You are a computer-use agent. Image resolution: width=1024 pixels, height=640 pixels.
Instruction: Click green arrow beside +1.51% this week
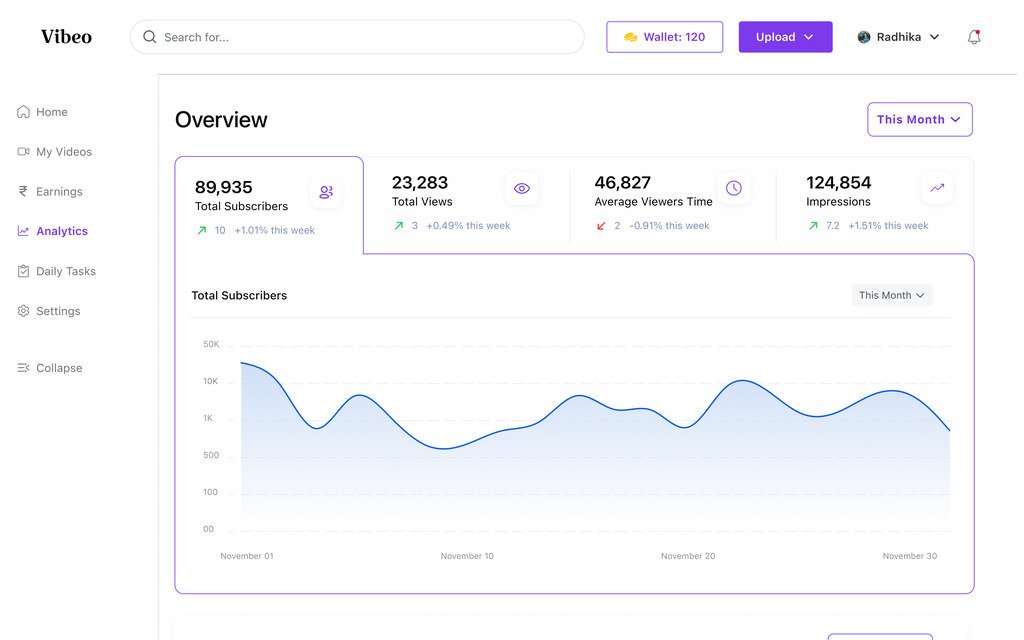coord(813,225)
